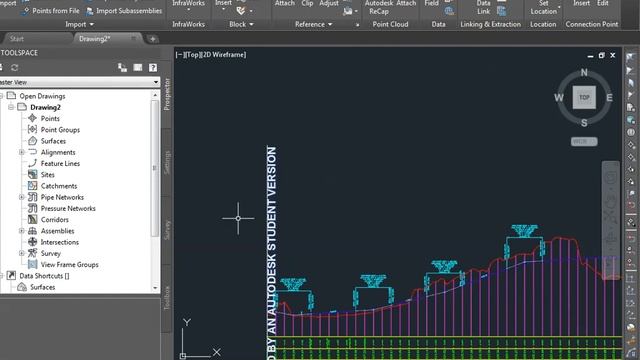Click the Data Shortcuts icon
640x360 pixels.
11,276
